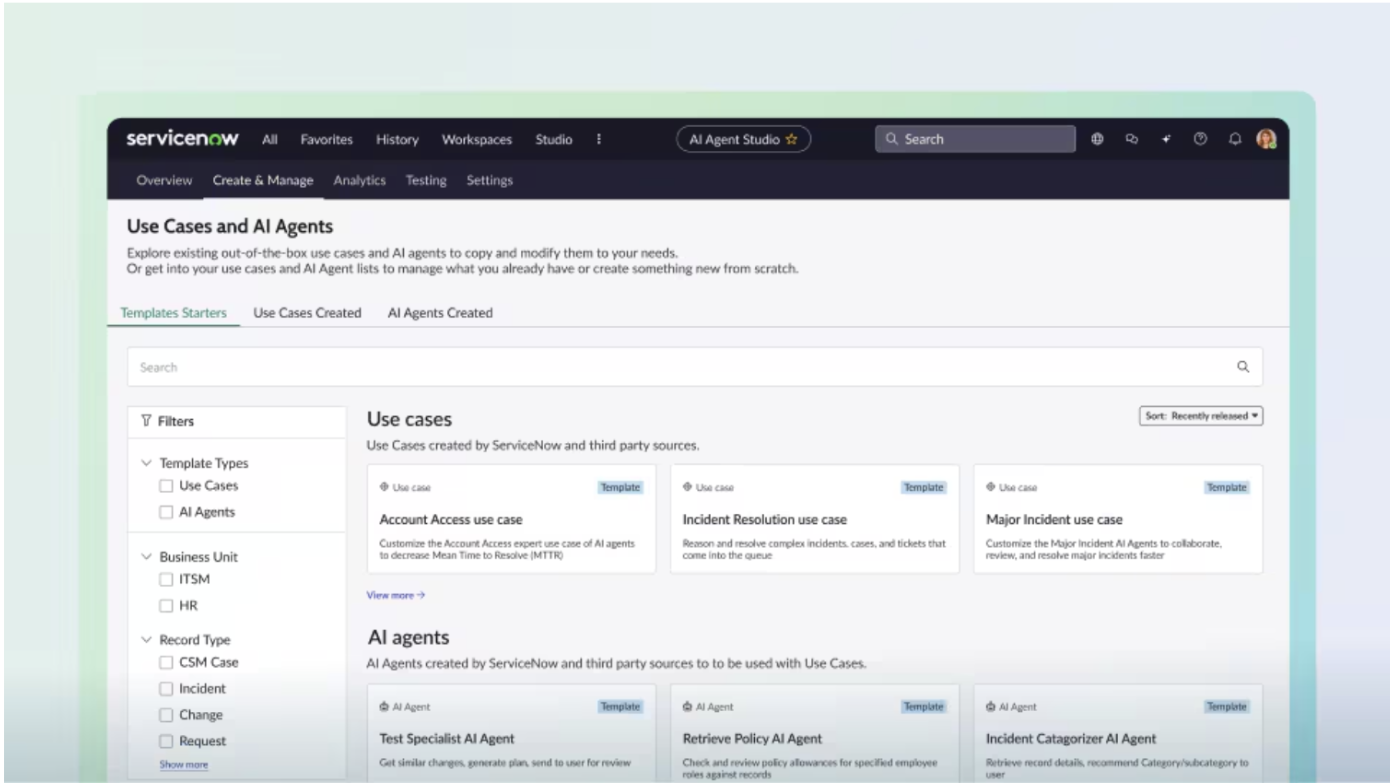The width and height of the screenshot is (1390, 784).
Task: Click the magnifier icon in templates search bar
Action: coord(1243,367)
